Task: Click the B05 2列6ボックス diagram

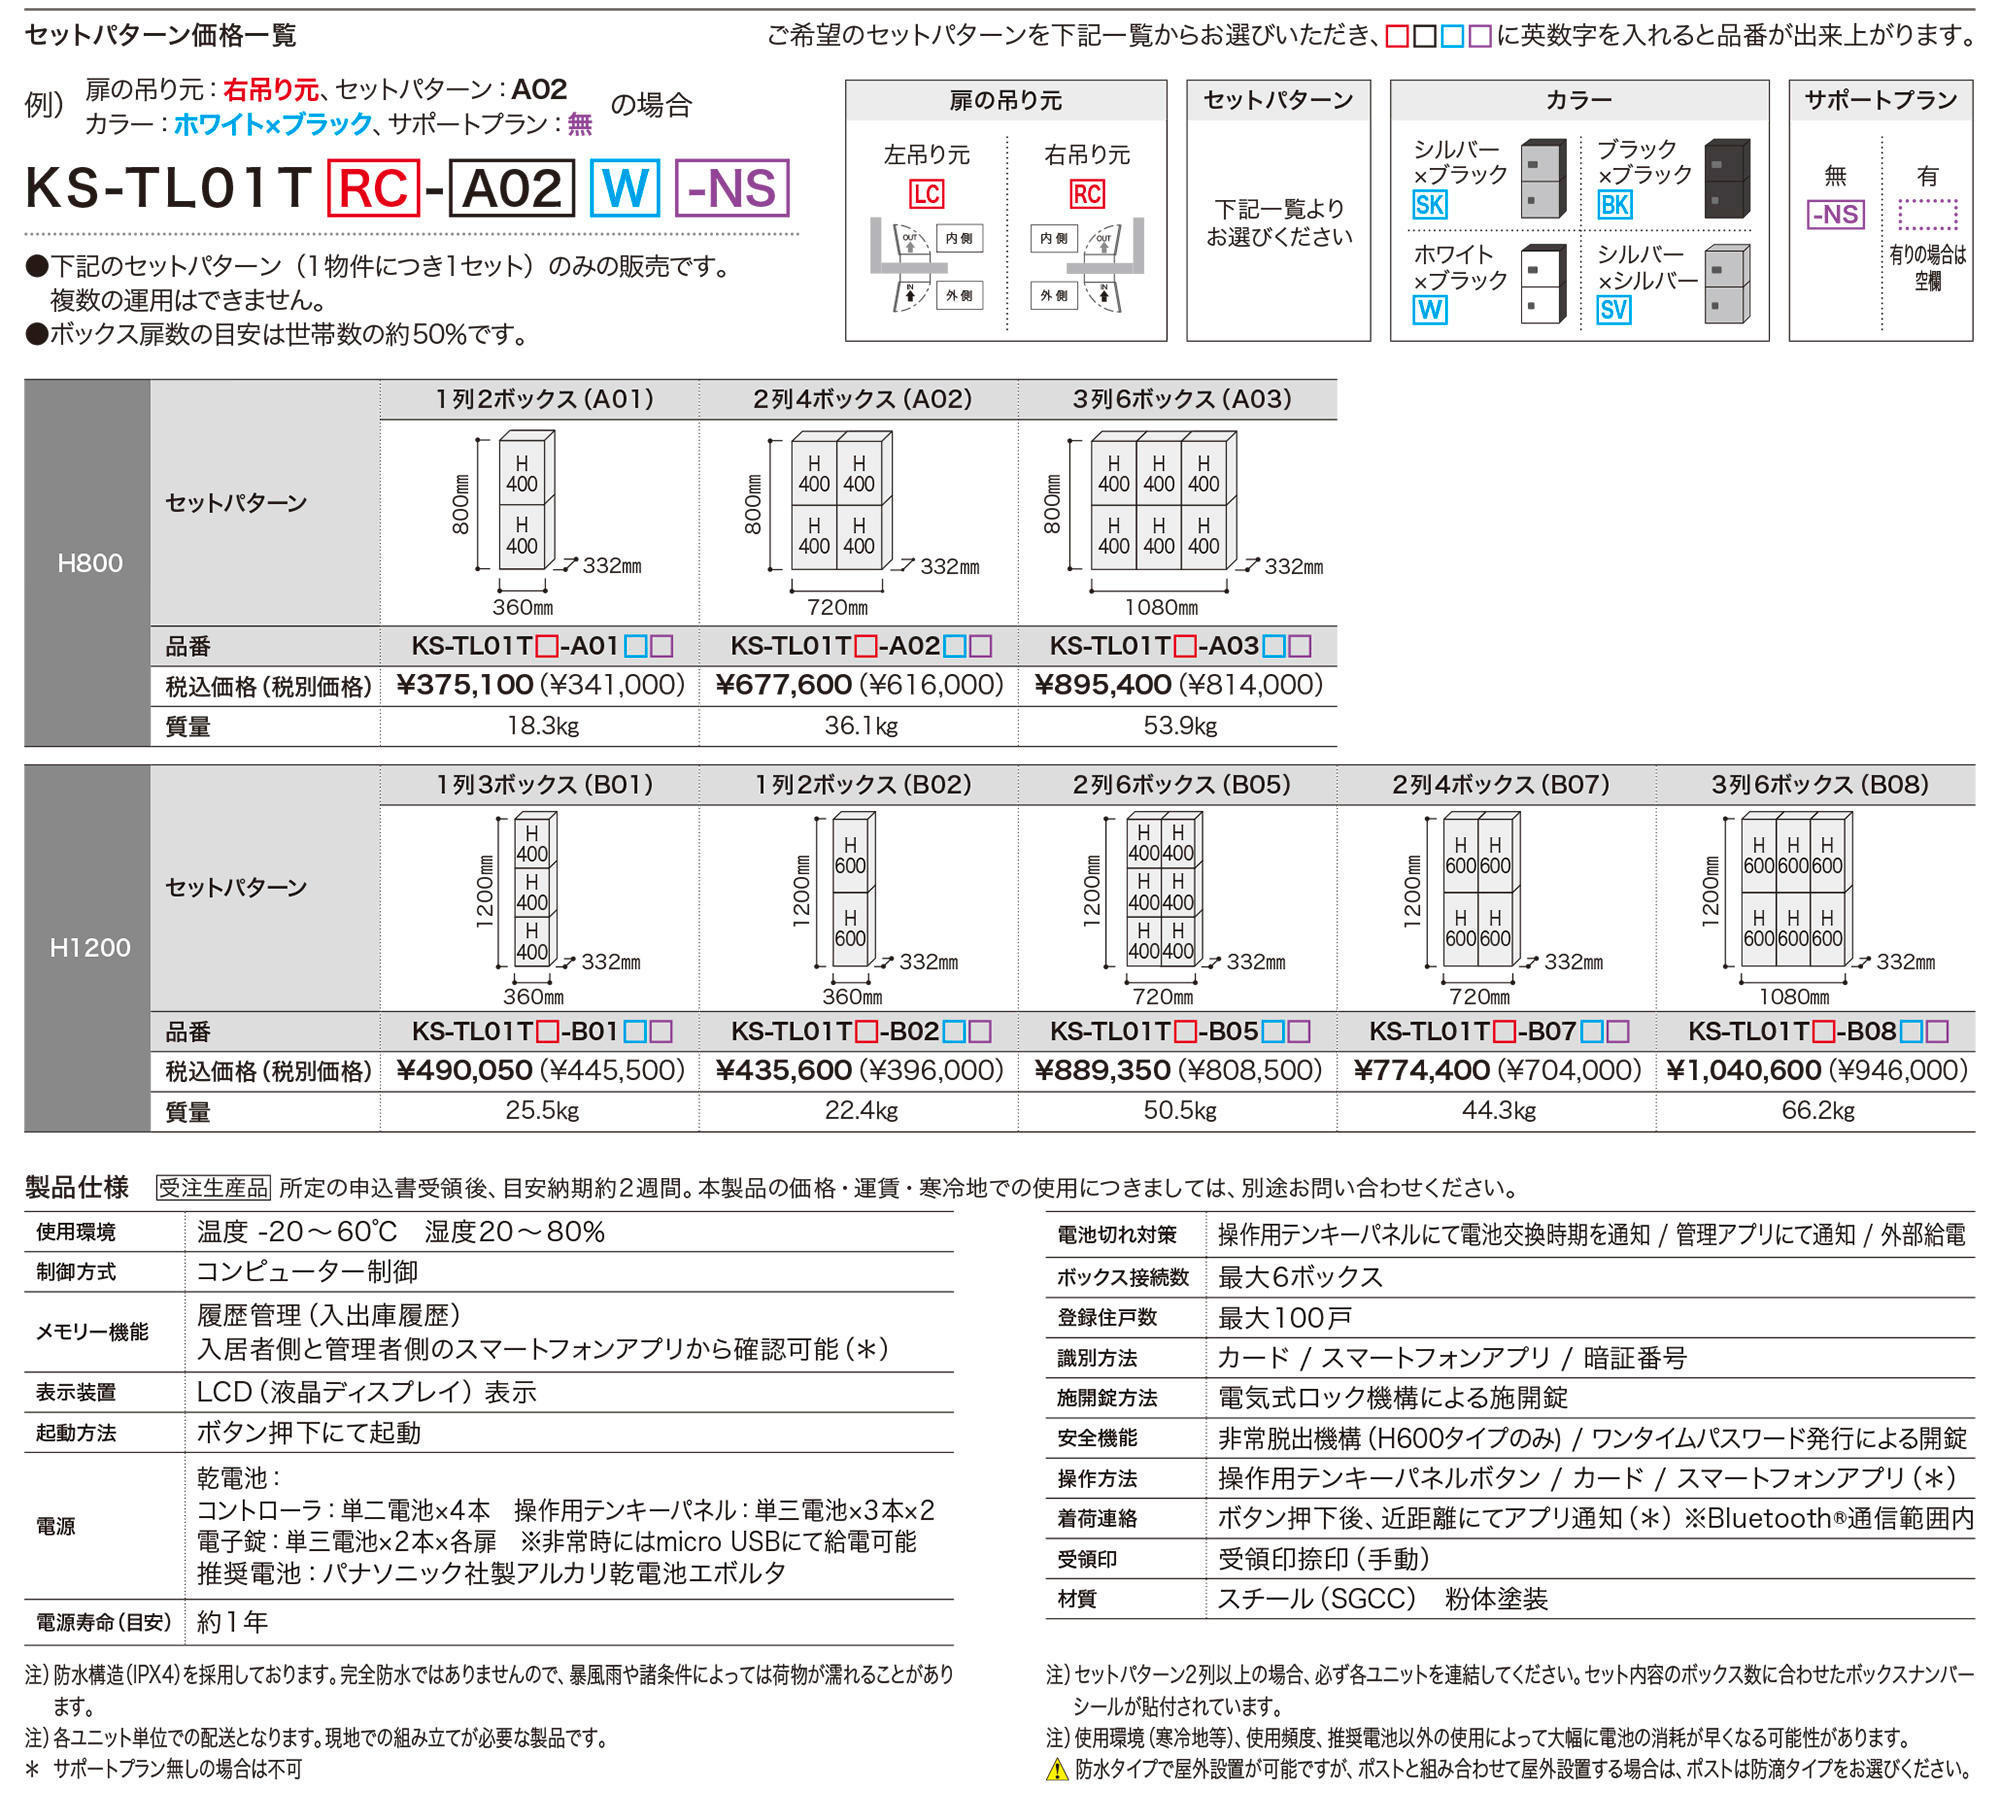Action: coord(1163,890)
